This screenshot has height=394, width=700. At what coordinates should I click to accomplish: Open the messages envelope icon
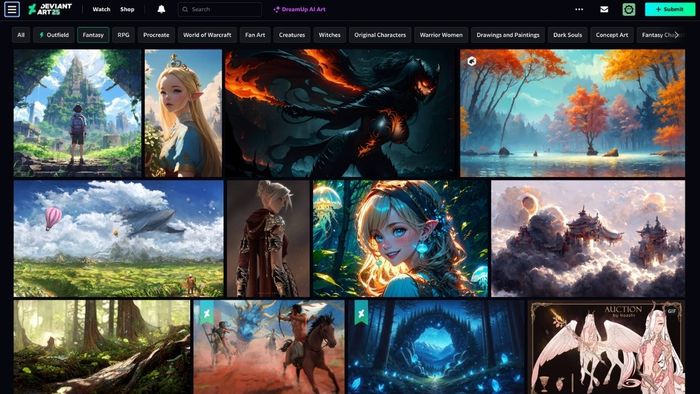click(604, 9)
